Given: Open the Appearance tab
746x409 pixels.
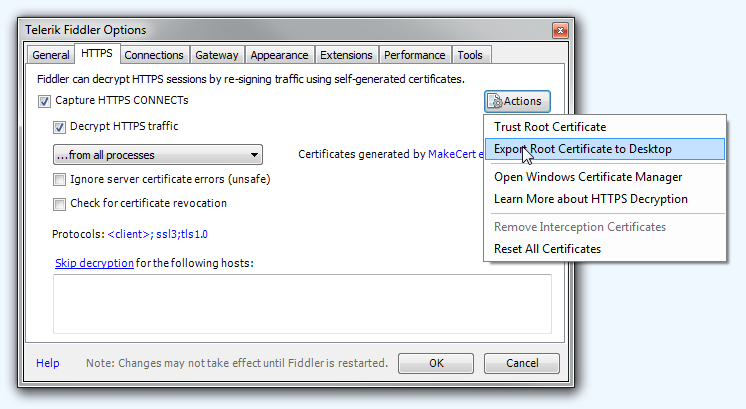Looking at the screenshot, I should [279, 55].
